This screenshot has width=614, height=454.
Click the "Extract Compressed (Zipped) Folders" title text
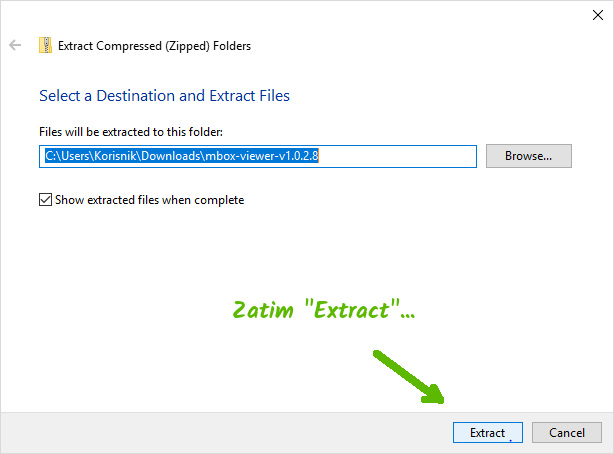(x=155, y=46)
